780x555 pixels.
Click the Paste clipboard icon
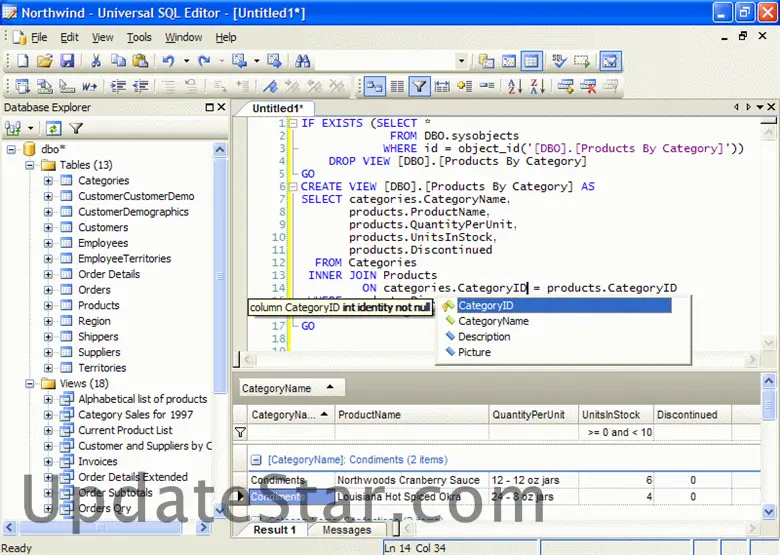(140, 61)
